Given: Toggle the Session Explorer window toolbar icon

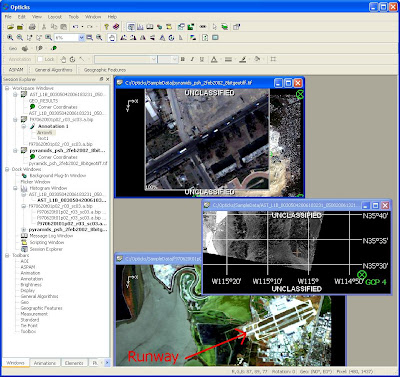Looking at the screenshot, I should pyautogui.click(x=131, y=27).
